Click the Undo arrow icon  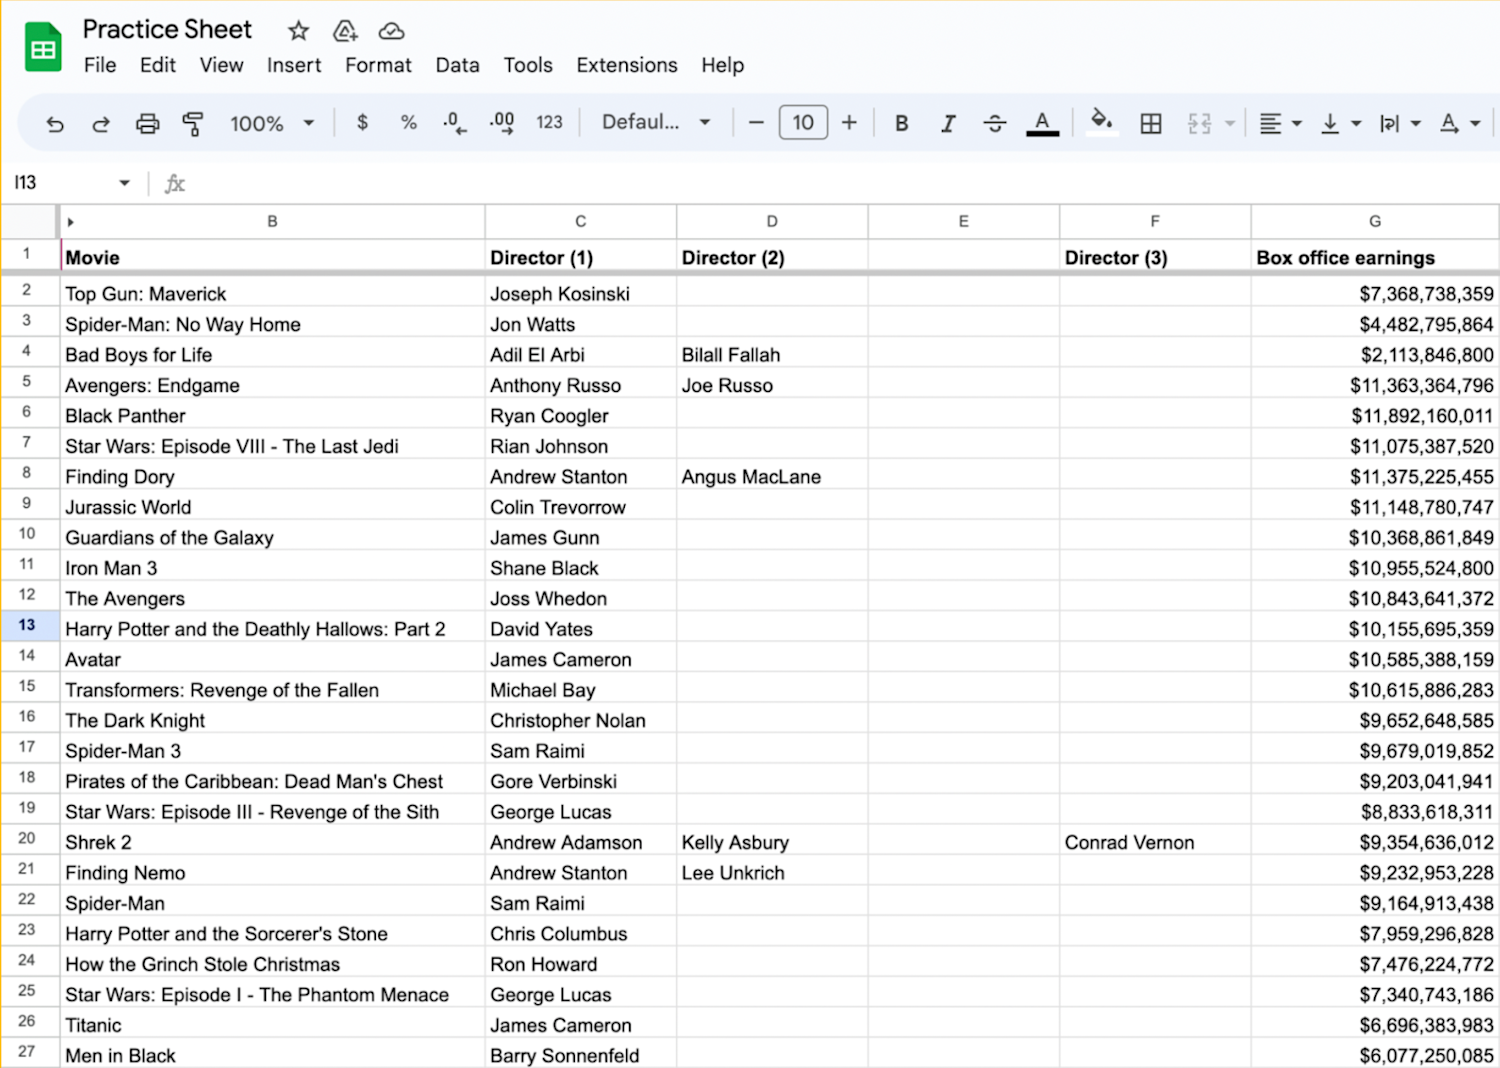coord(55,124)
